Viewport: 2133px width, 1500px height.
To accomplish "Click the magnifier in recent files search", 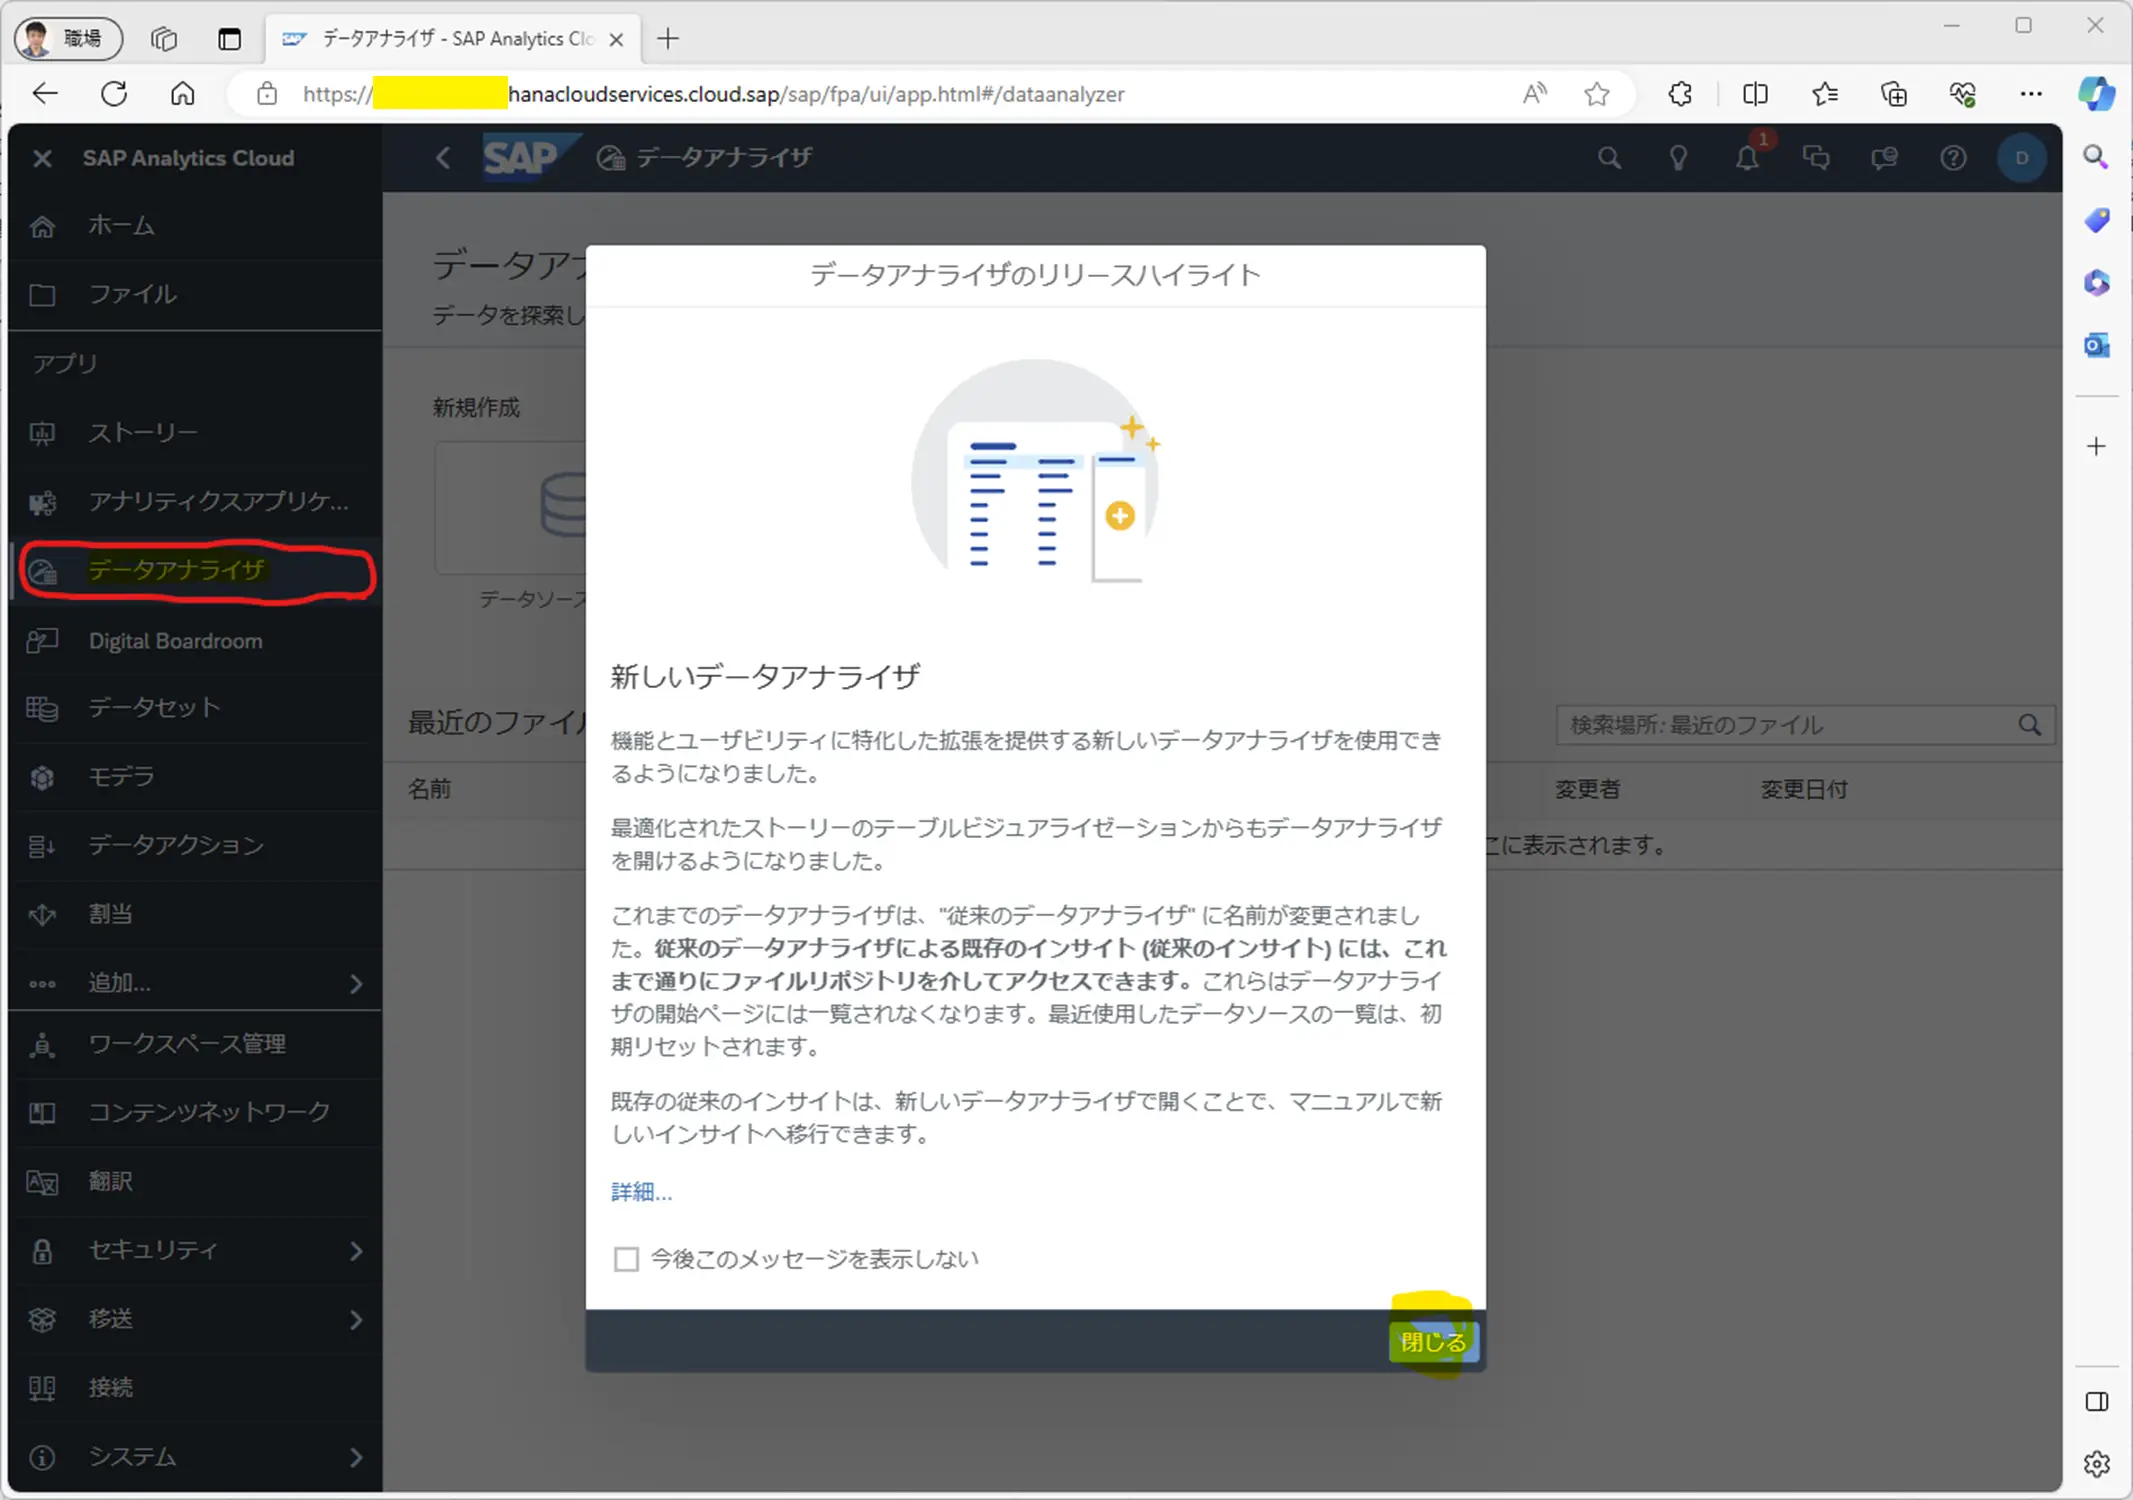I will (x=2029, y=725).
